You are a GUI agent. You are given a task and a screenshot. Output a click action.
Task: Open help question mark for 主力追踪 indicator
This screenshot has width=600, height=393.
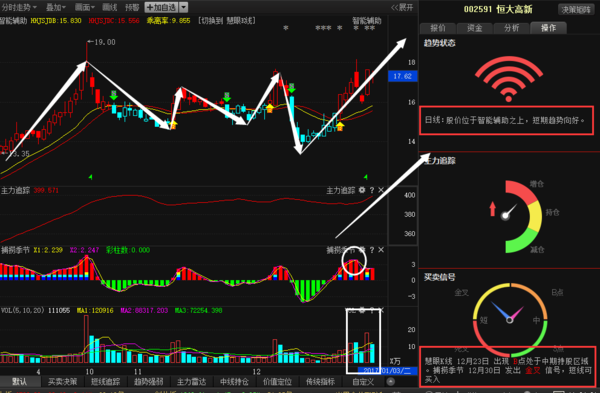(372, 190)
